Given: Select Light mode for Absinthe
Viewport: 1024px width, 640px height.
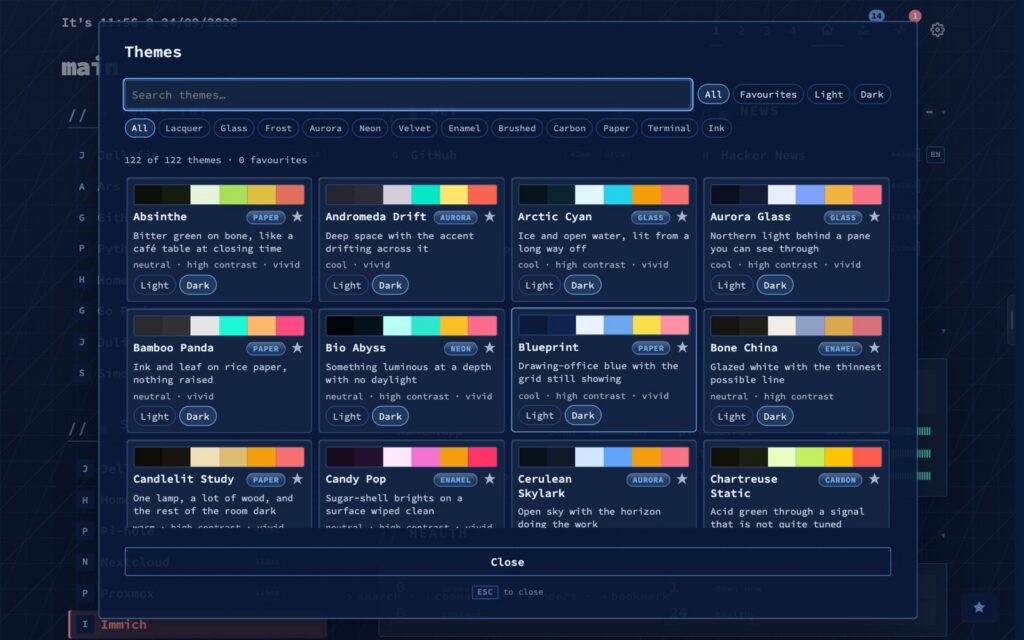Looking at the screenshot, I should coord(154,285).
